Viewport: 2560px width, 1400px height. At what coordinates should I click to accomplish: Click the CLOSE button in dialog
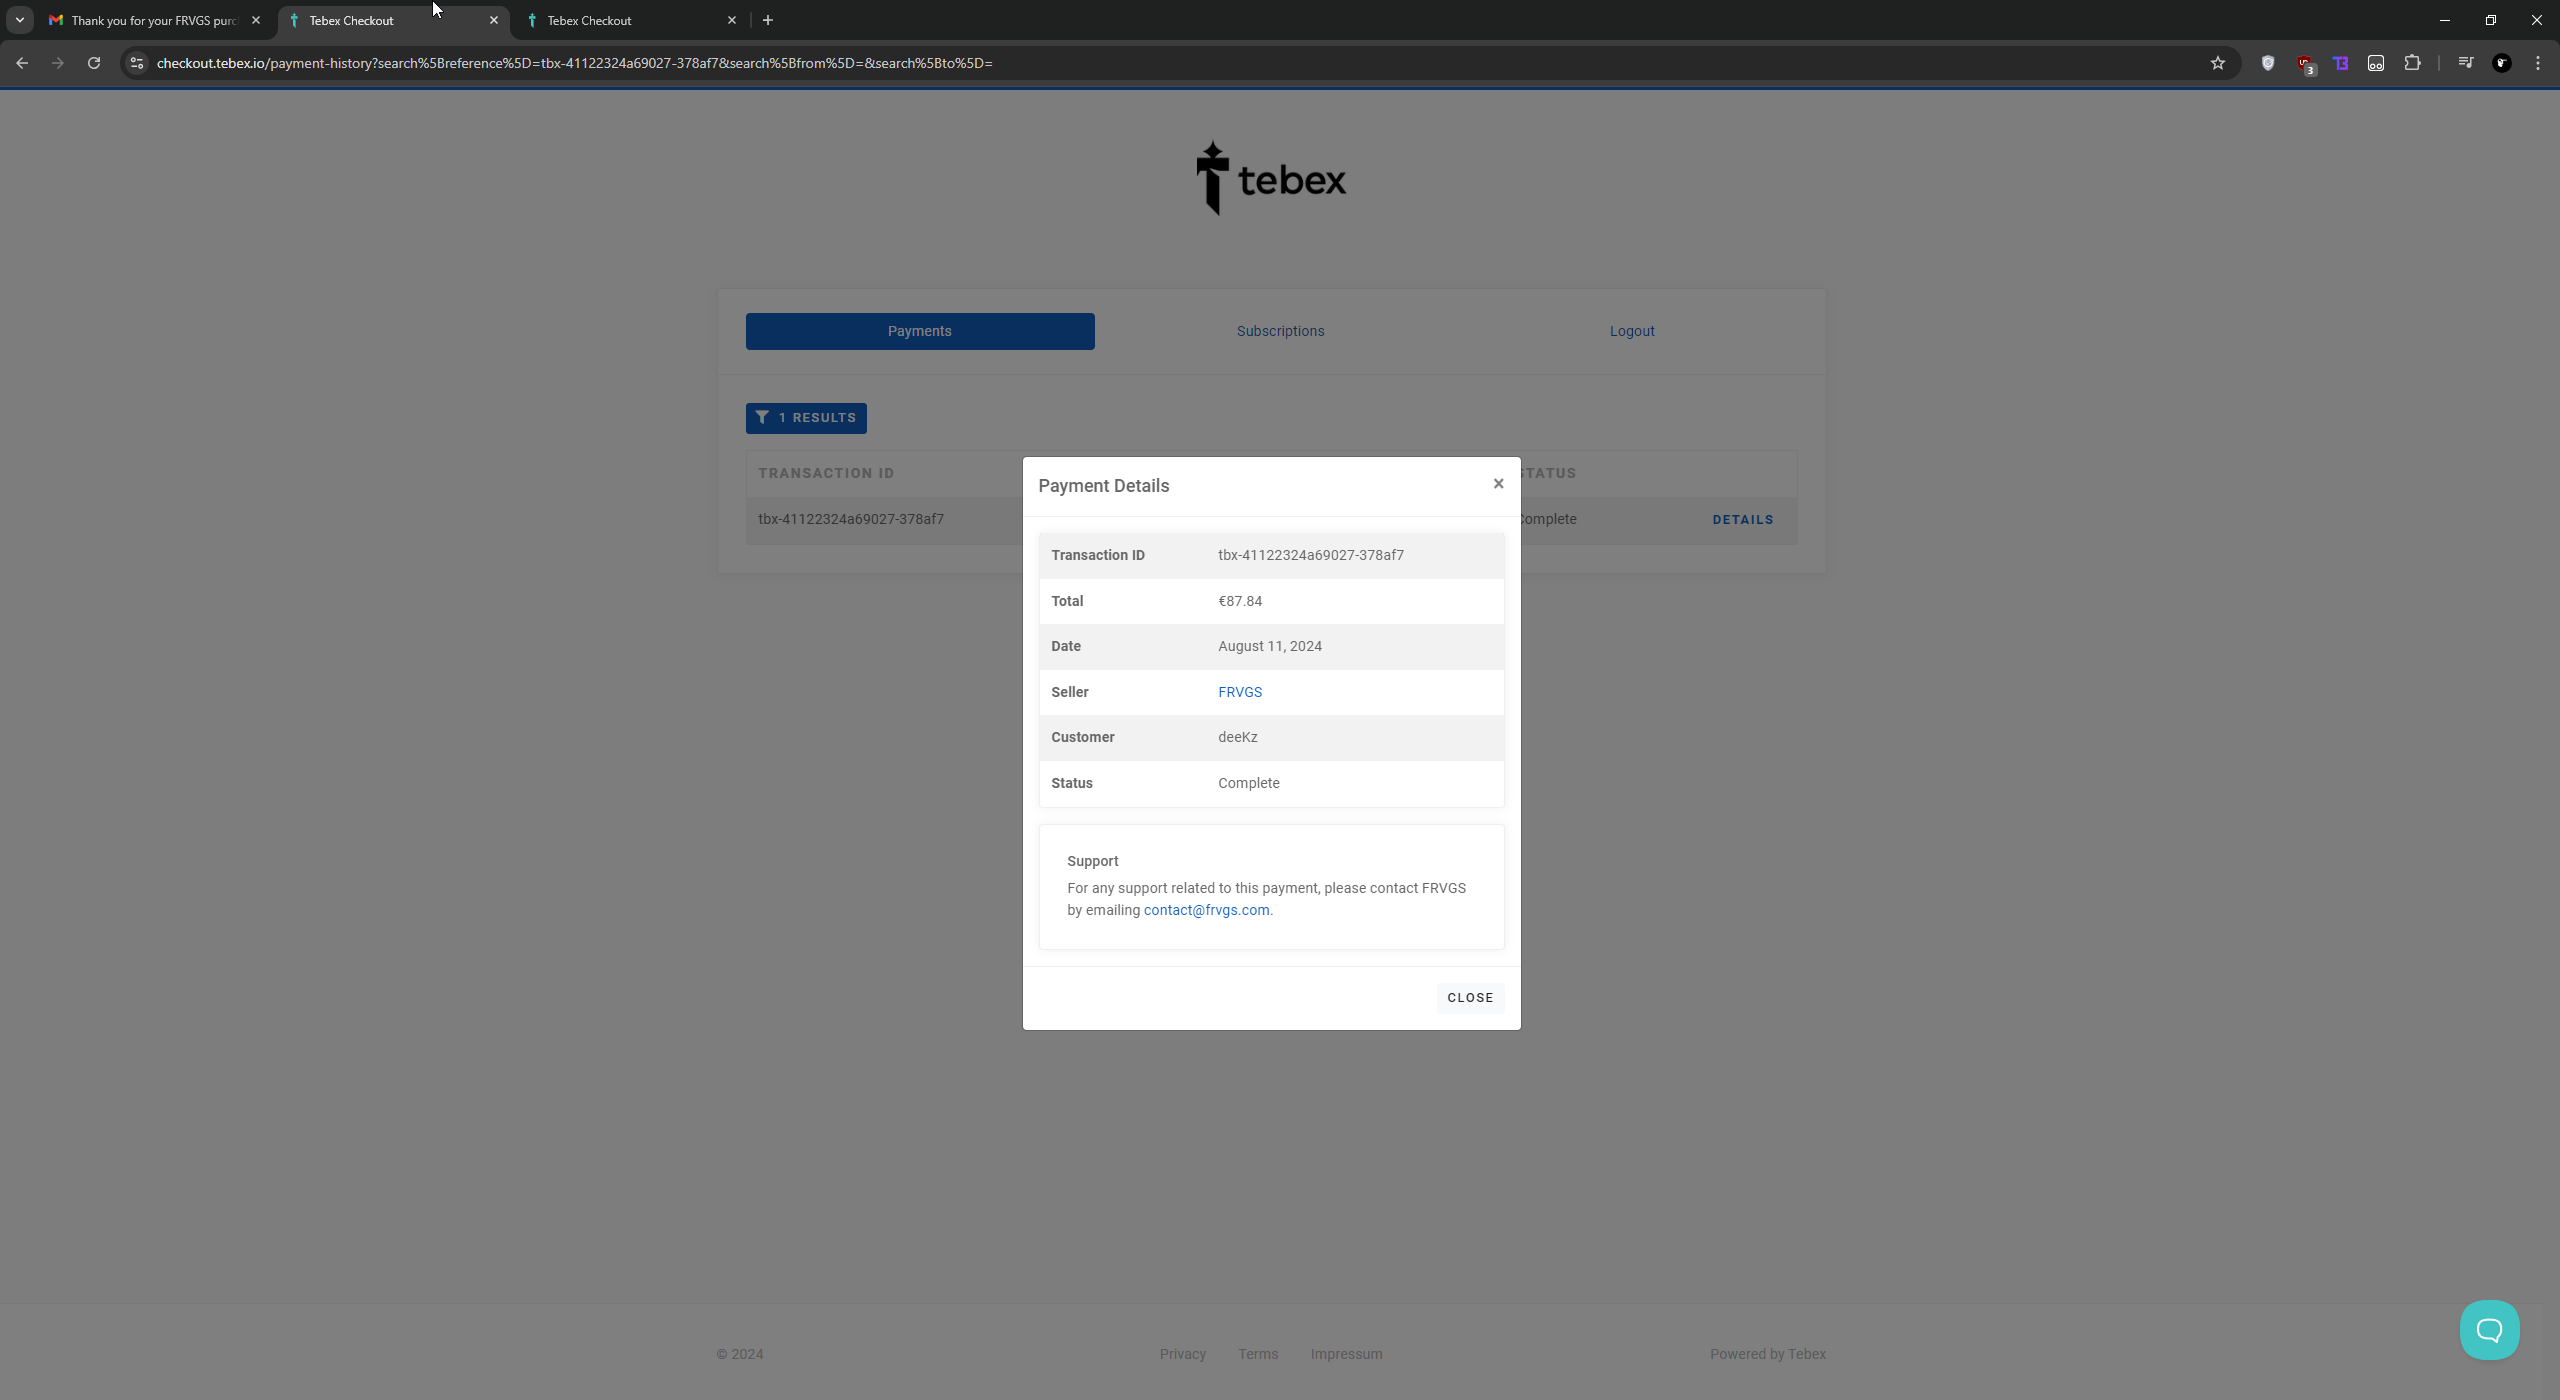click(x=1470, y=998)
